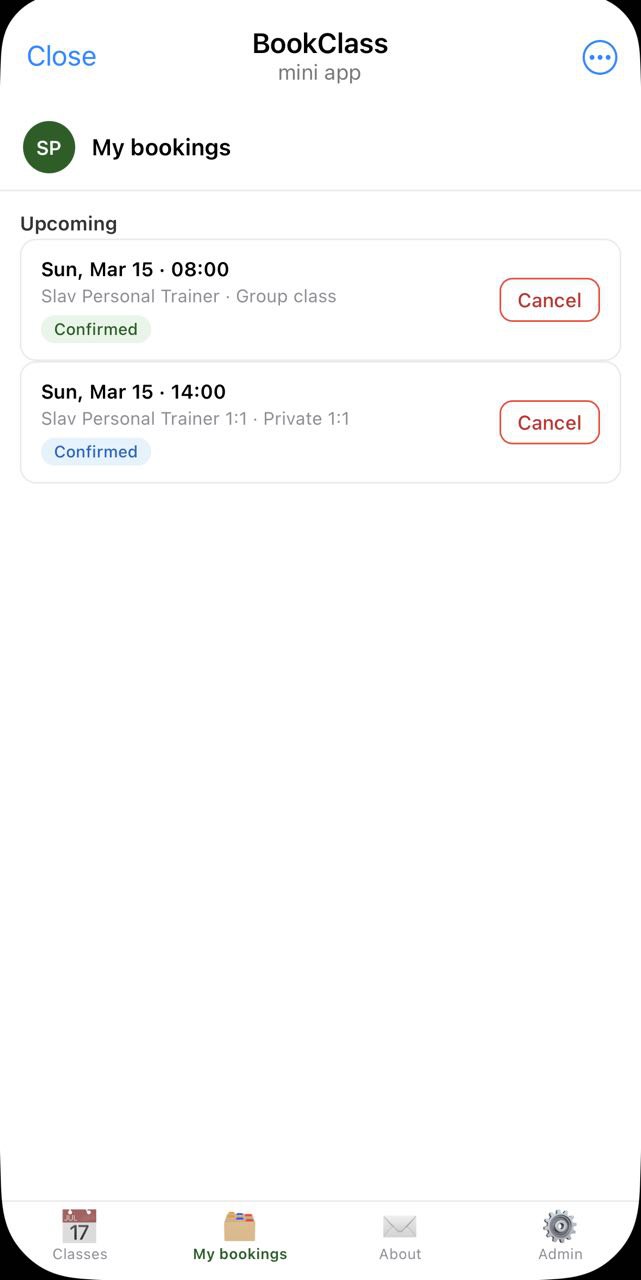641x1280 pixels.
Task: Switch to the Classes tab
Action: coord(79,1238)
